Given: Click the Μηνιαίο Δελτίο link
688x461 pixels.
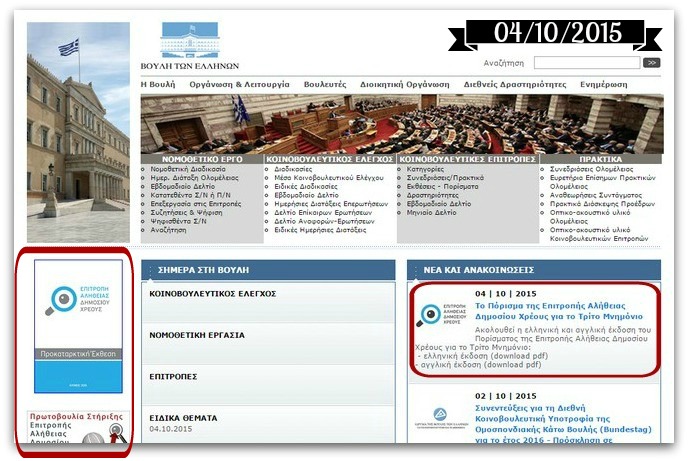Looking at the screenshot, I should [x=433, y=212].
